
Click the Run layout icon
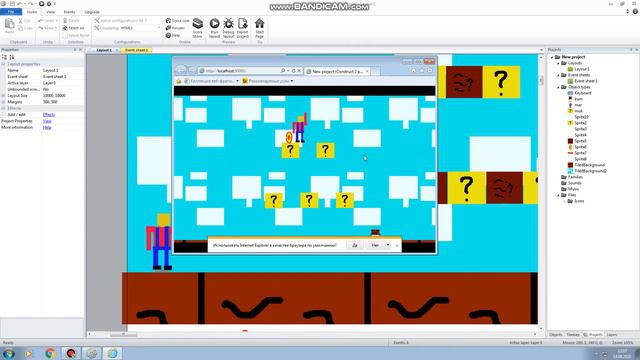coord(214,24)
